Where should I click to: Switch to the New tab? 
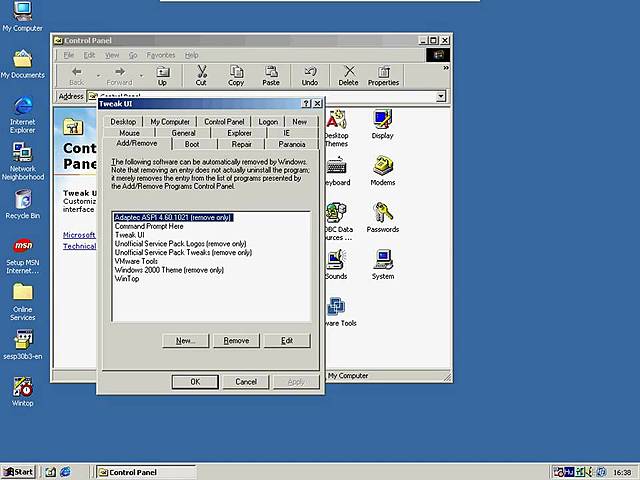(299, 122)
